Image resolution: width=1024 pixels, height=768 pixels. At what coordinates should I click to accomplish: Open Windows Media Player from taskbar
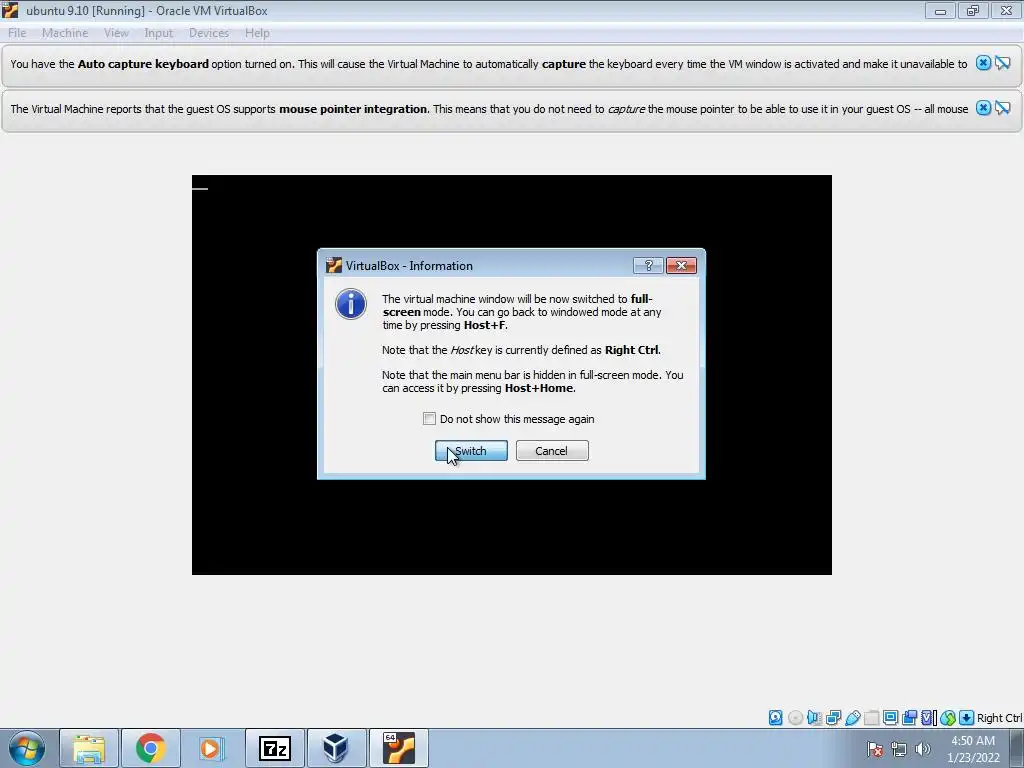(212, 748)
